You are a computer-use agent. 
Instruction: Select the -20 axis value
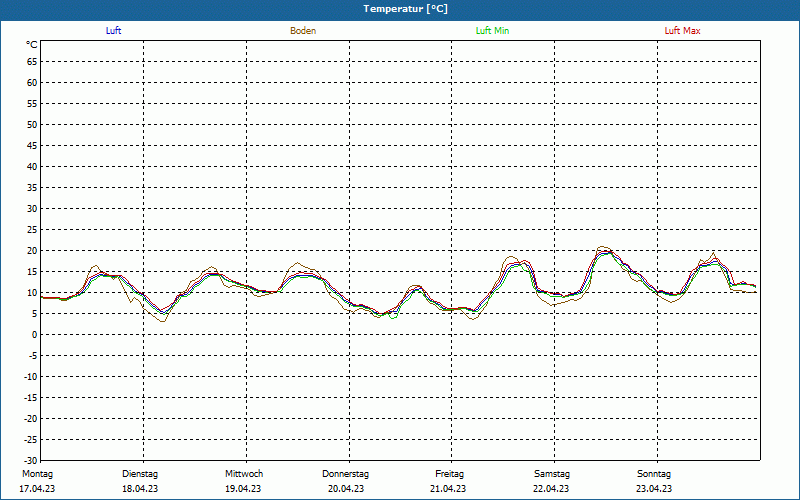[x=31, y=418]
